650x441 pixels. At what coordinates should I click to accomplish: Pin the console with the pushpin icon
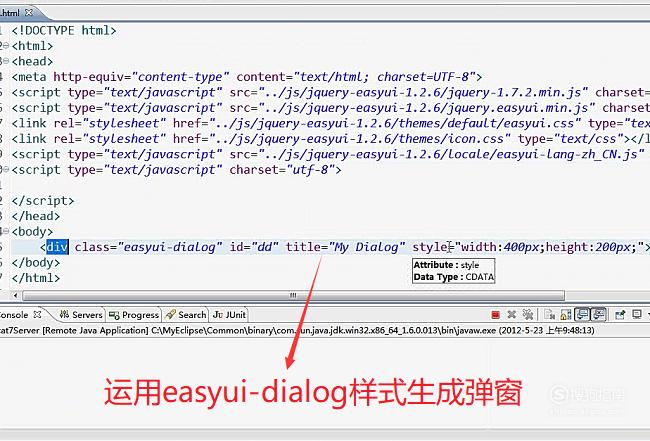pos(620,315)
